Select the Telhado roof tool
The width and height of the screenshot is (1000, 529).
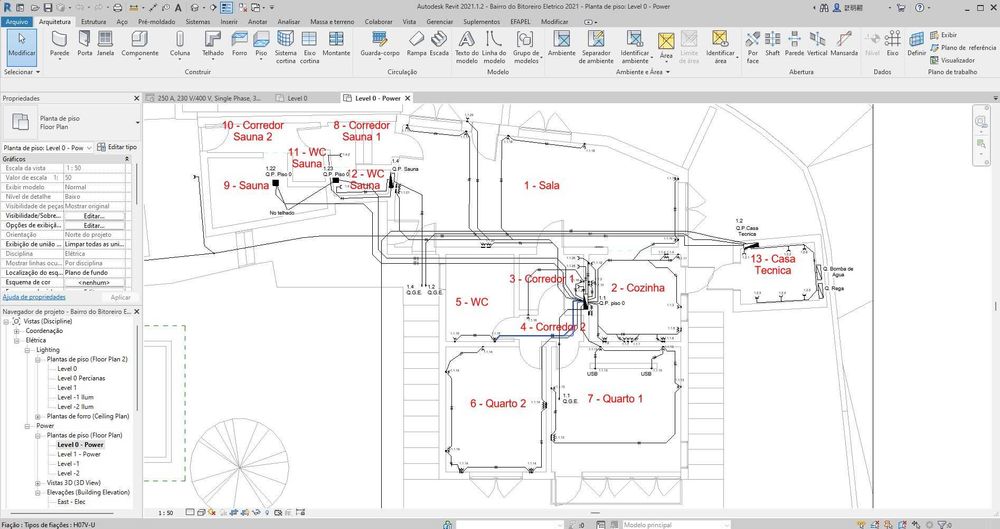click(213, 43)
